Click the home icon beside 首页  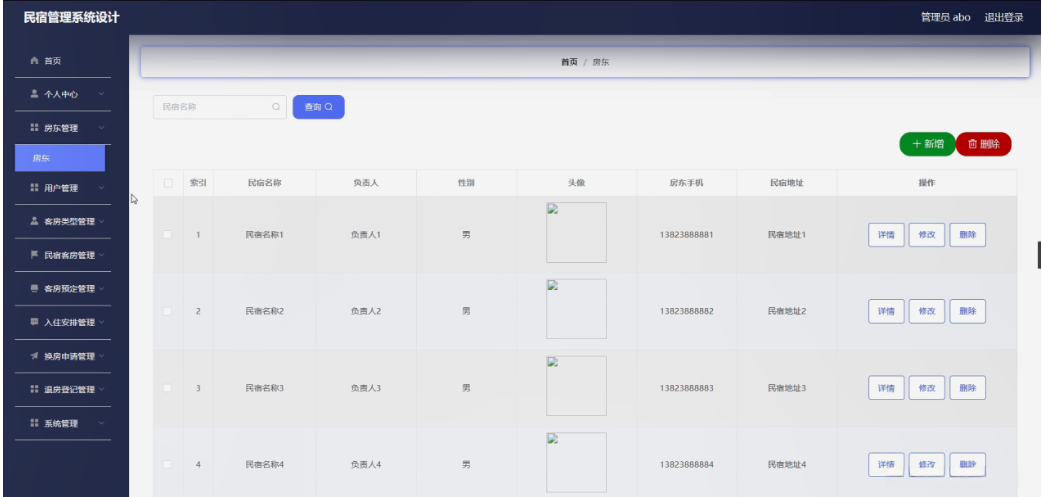coord(35,60)
